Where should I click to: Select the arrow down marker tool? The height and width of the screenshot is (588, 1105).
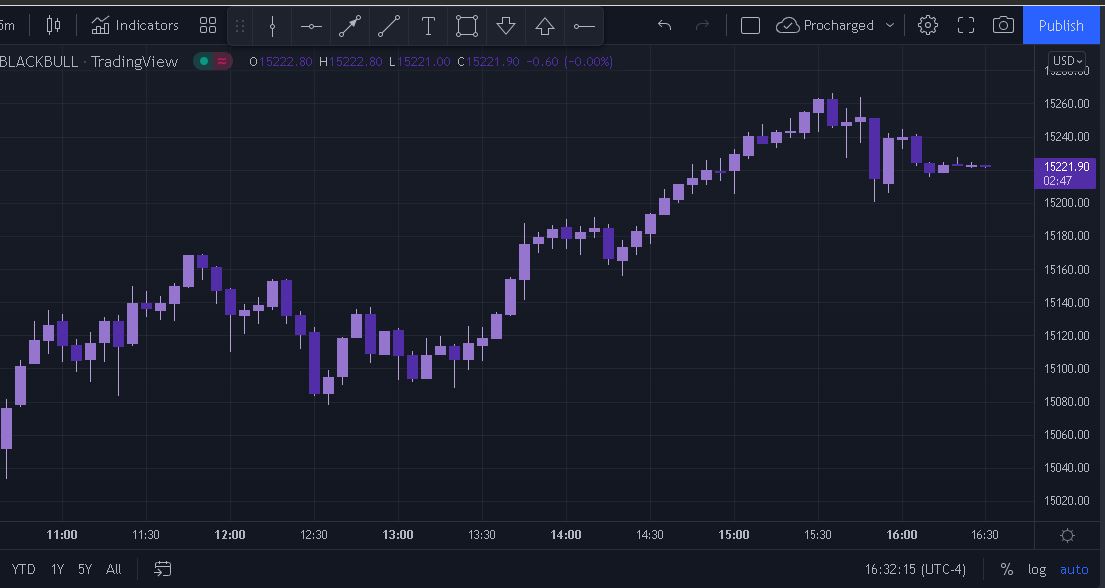coord(506,26)
